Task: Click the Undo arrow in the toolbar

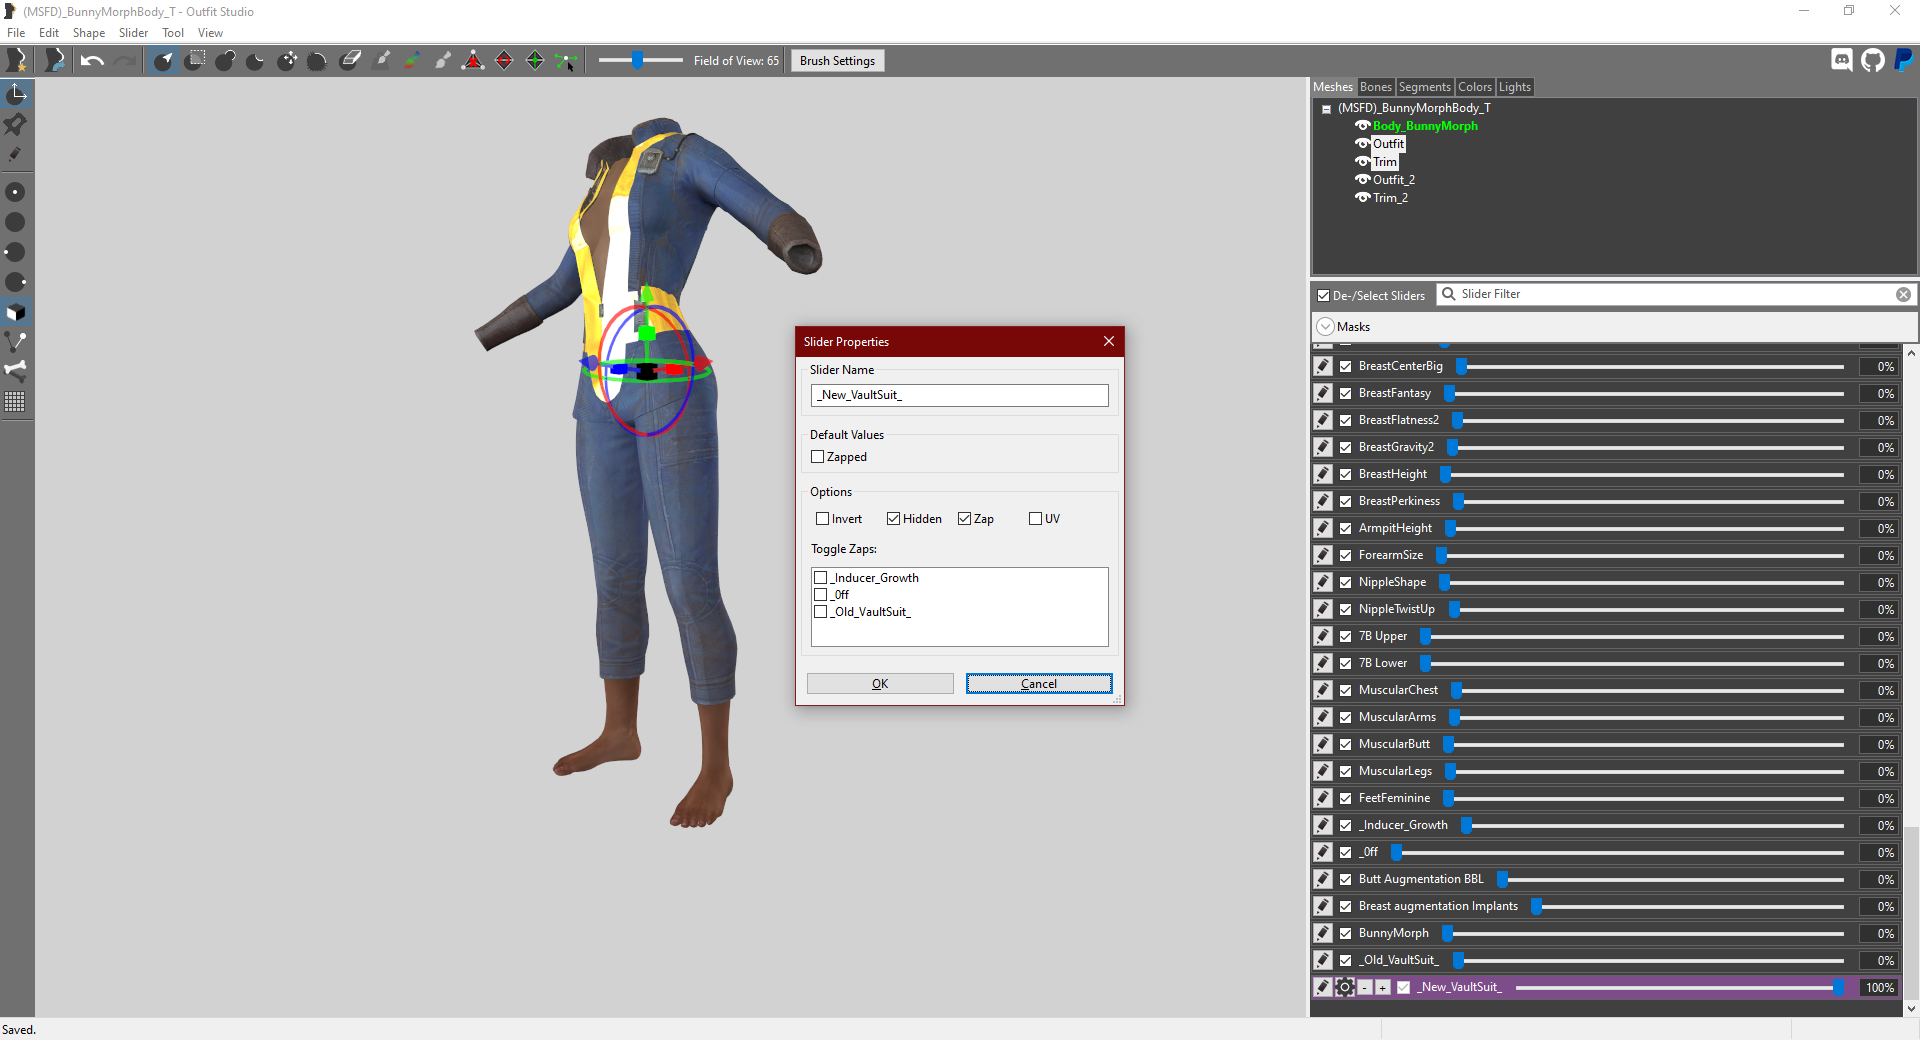Action: tap(92, 61)
